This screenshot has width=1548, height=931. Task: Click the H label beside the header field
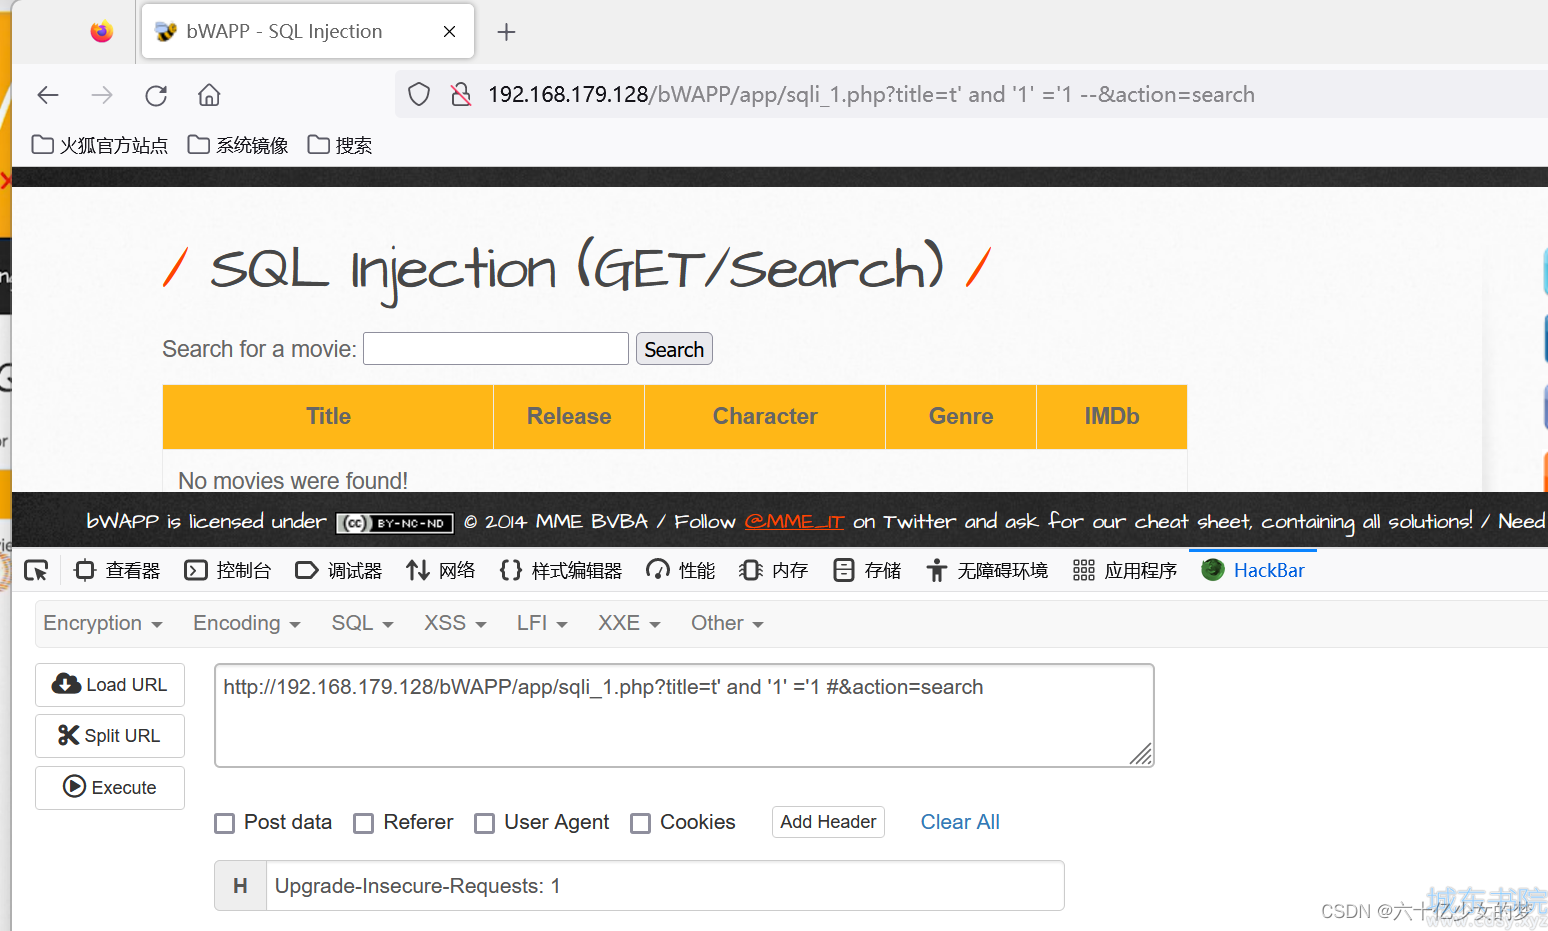click(x=240, y=886)
